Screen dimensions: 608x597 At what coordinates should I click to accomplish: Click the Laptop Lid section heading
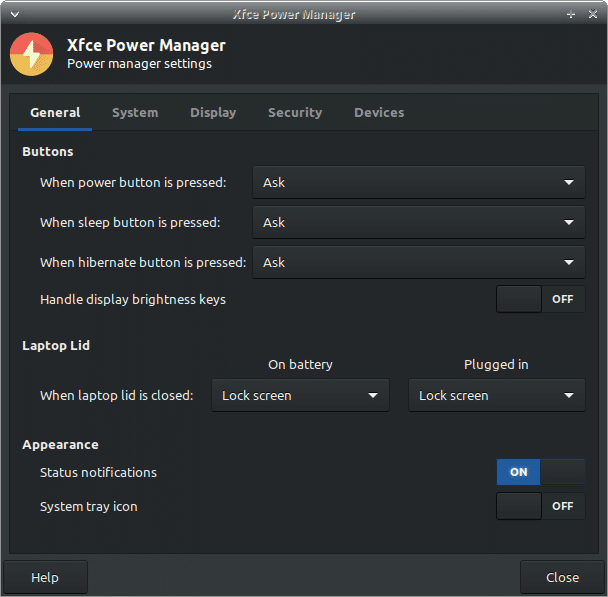(x=56, y=346)
